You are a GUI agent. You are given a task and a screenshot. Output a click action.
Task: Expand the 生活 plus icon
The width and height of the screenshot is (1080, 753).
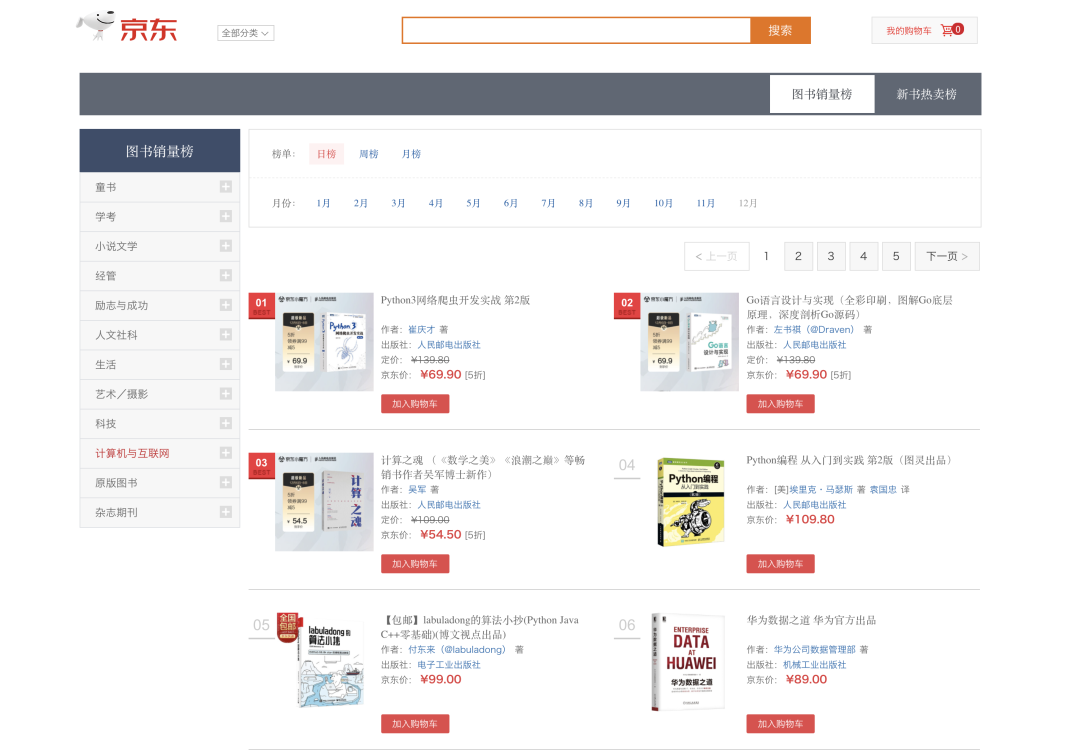(225, 364)
